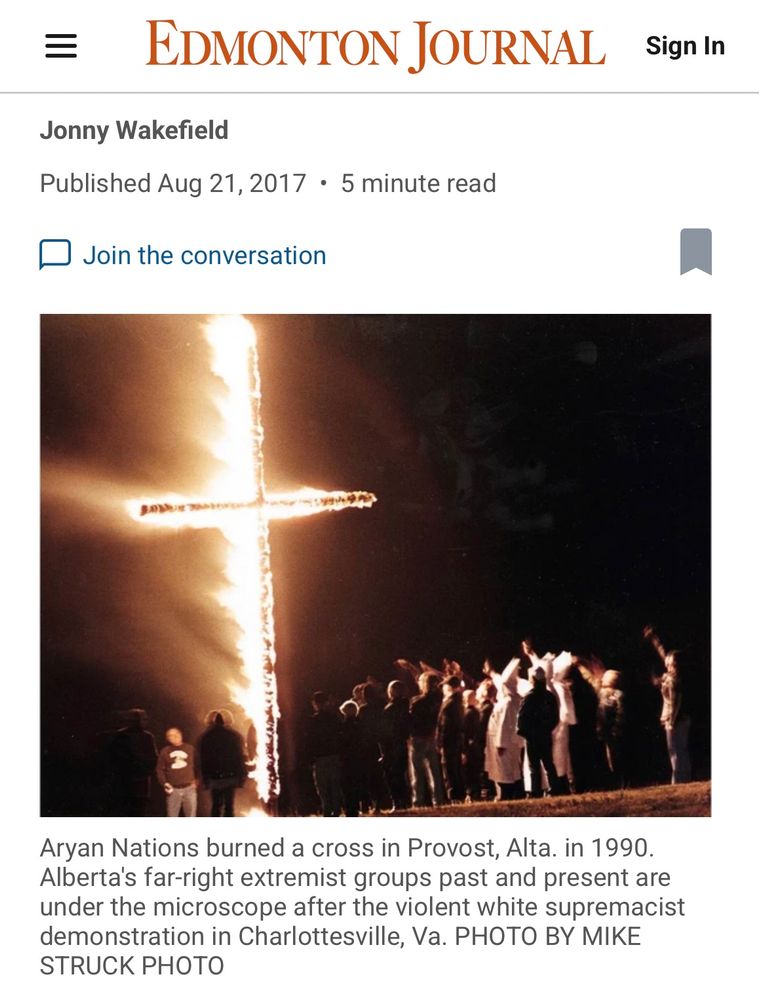767x1000 pixels.
Task: Click the man in the grey sweatshirt
Action: click(x=177, y=772)
